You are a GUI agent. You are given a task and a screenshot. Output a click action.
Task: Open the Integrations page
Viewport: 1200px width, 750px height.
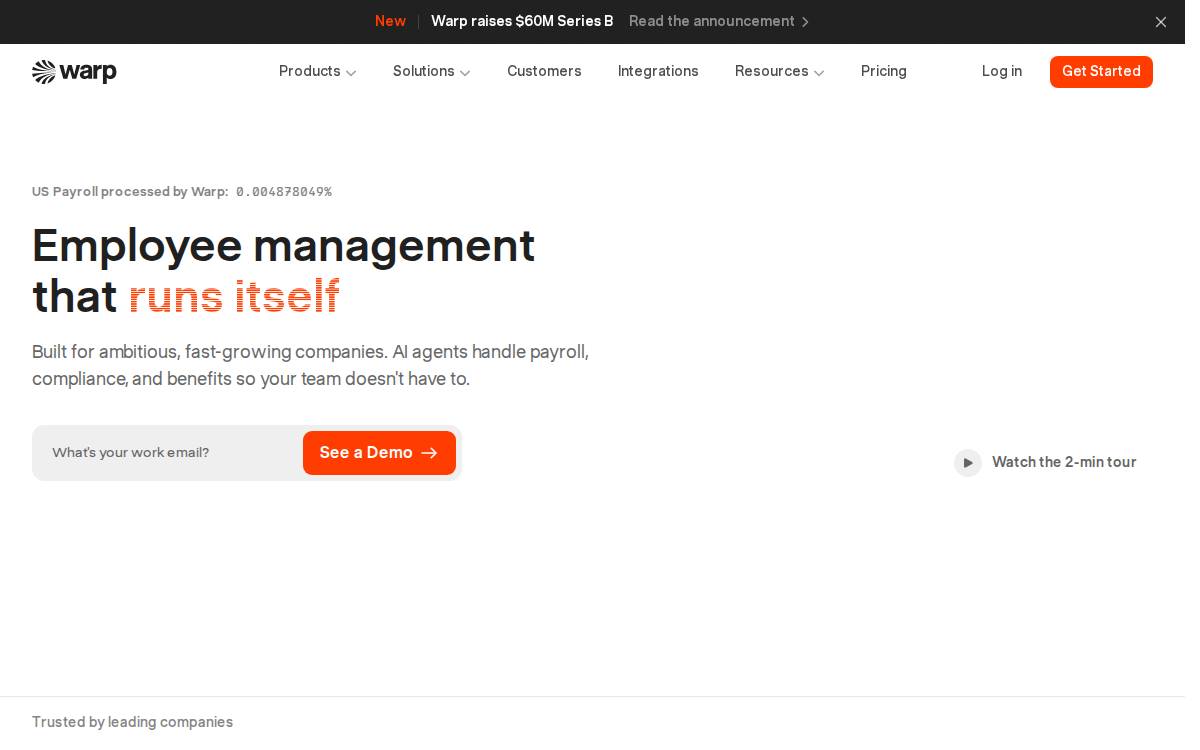click(658, 72)
